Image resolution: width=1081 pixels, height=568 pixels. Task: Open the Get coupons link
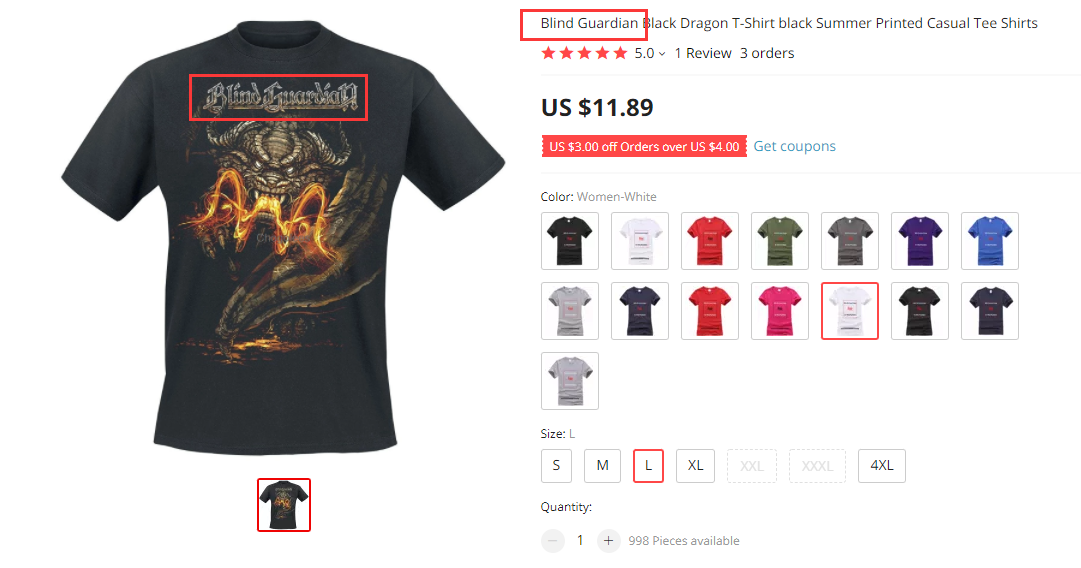pyautogui.click(x=794, y=146)
